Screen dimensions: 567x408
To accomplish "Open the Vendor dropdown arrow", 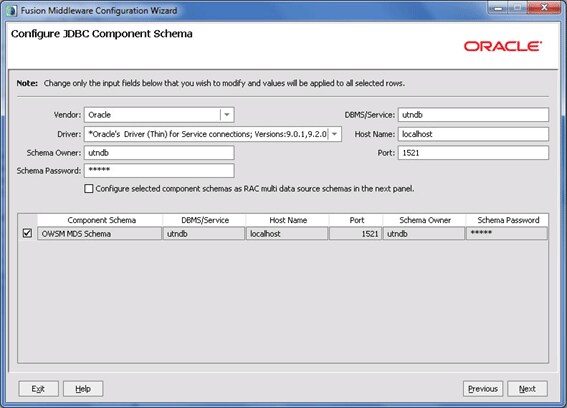I will tap(227, 115).
